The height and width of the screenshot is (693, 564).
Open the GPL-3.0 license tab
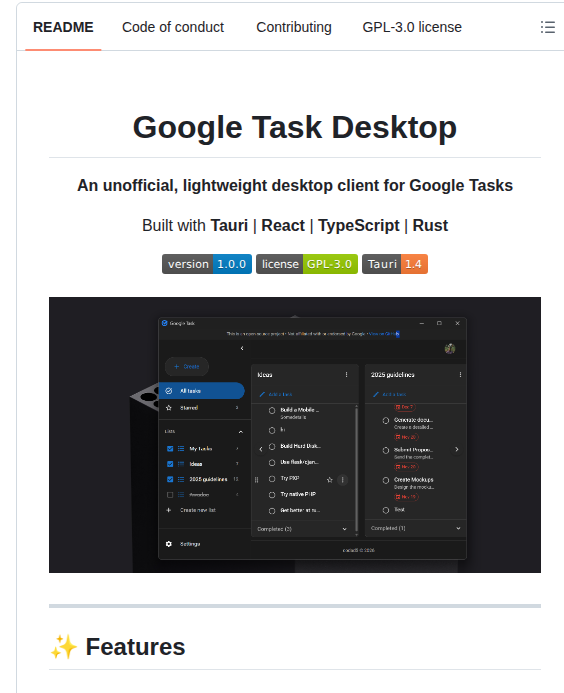[x=412, y=27]
